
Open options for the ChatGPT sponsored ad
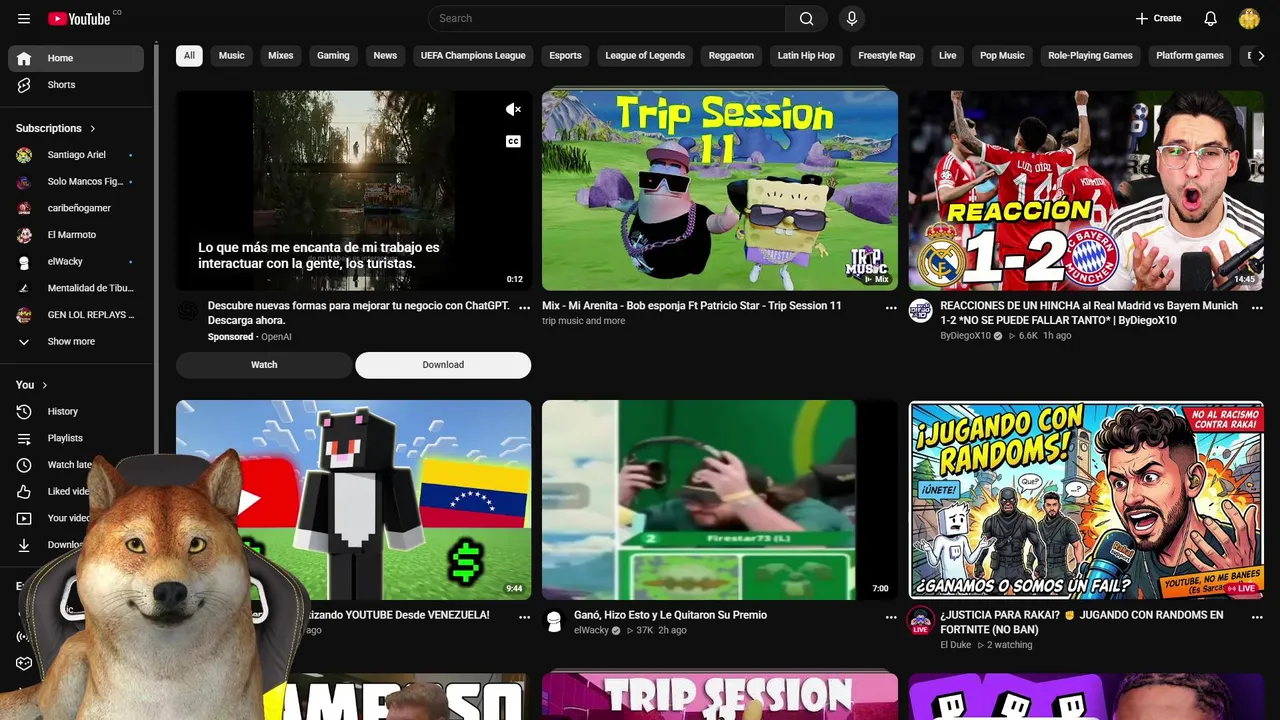coord(524,308)
